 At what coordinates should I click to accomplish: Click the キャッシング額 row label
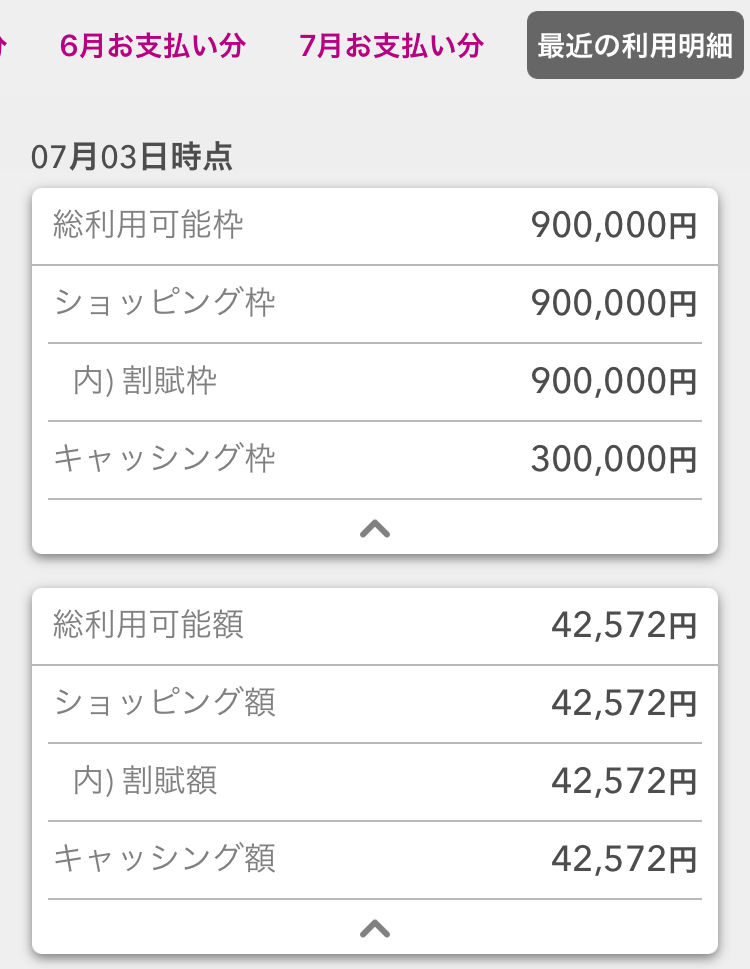[x=165, y=859]
